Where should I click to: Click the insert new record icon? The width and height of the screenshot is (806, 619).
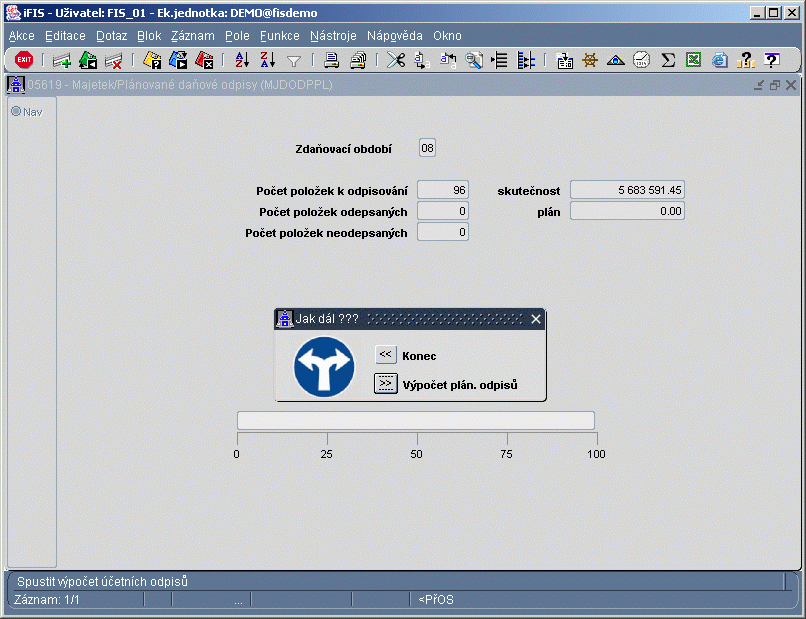tap(62, 61)
